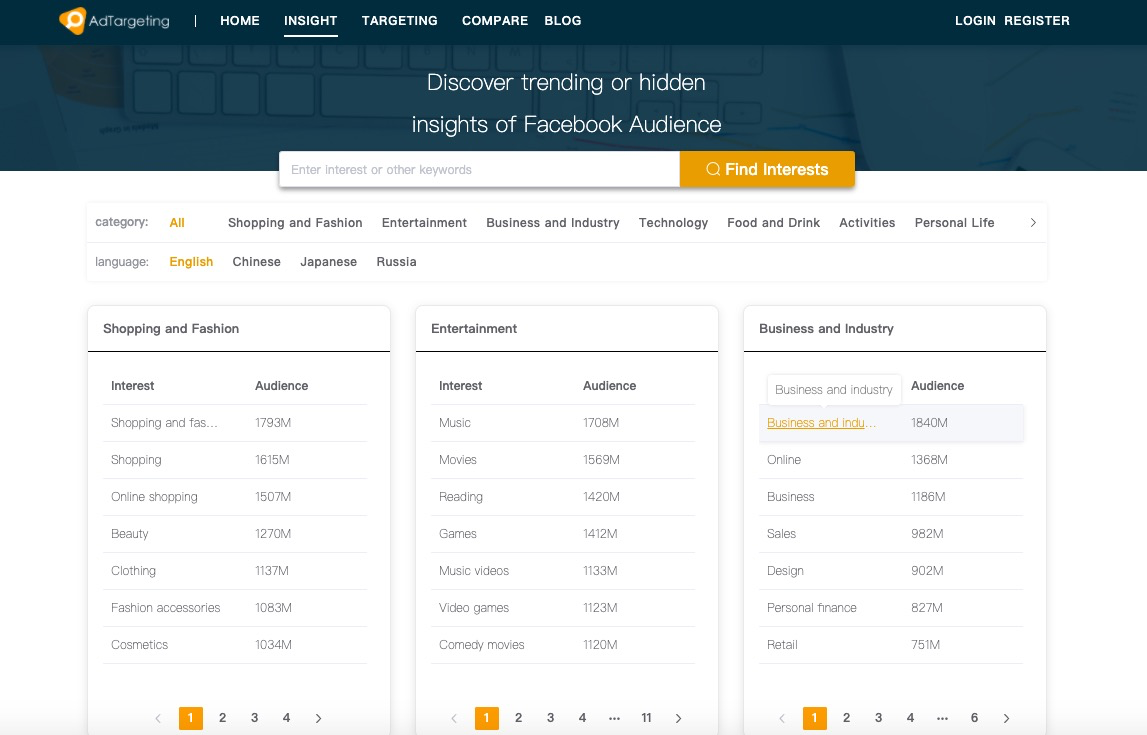The image size is (1147, 735).
Task: Select the Sales interest row
Action: click(x=891, y=534)
